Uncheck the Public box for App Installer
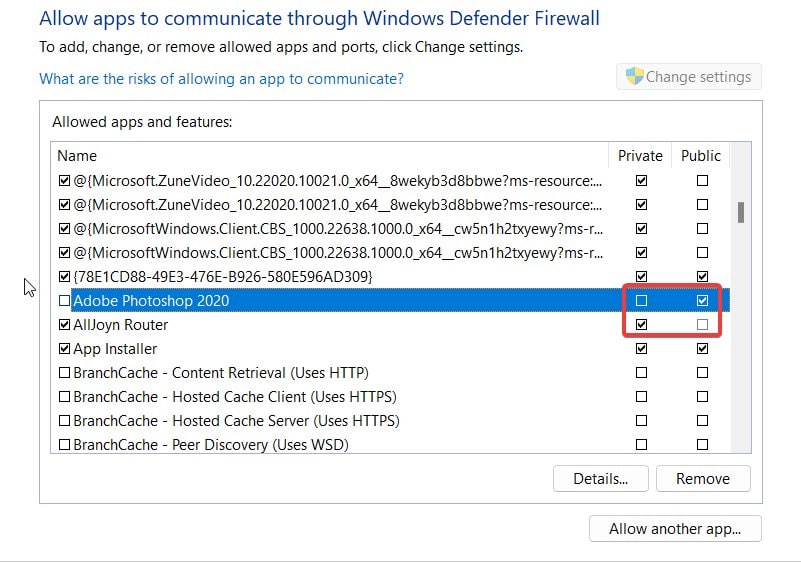The height and width of the screenshot is (562, 801). coord(702,349)
